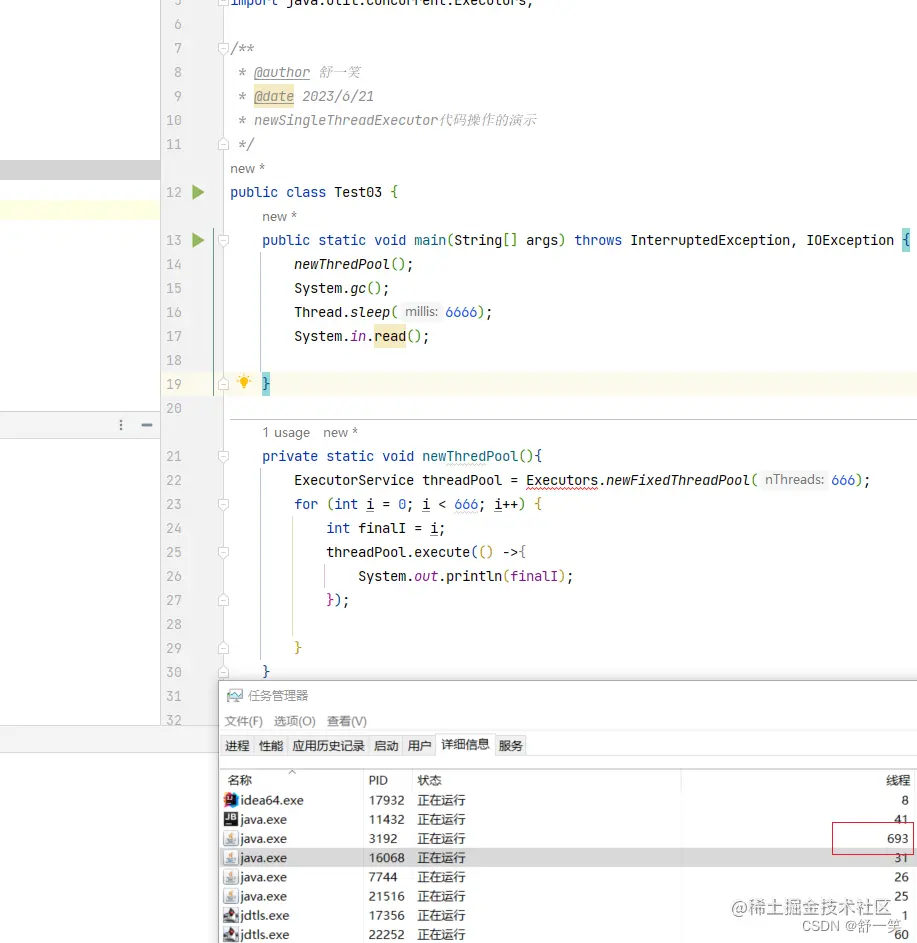Collapse the Javadoc comment fold marker
The width and height of the screenshot is (917, 943).
pyautogui.click(x=223, y=48)
